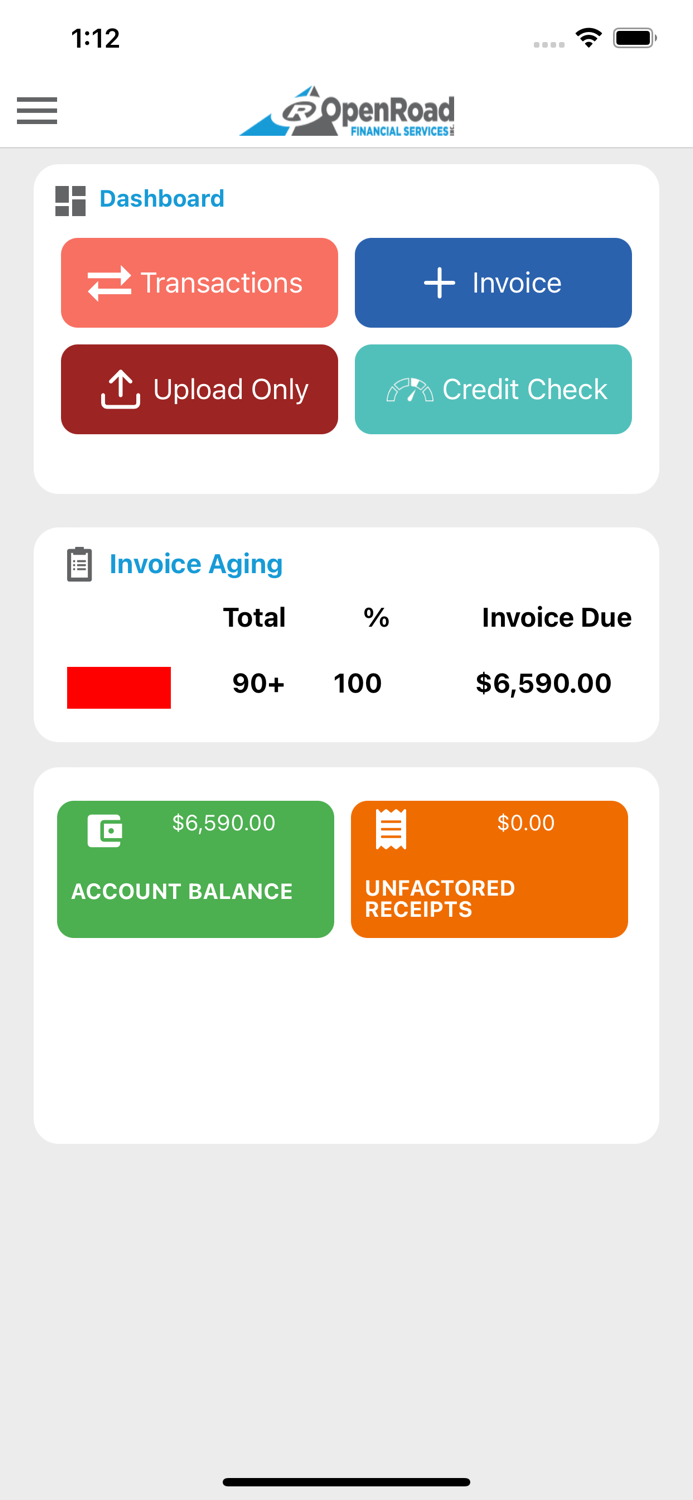Tap the 90+ row Invoice Due amount

coord(544,684)
